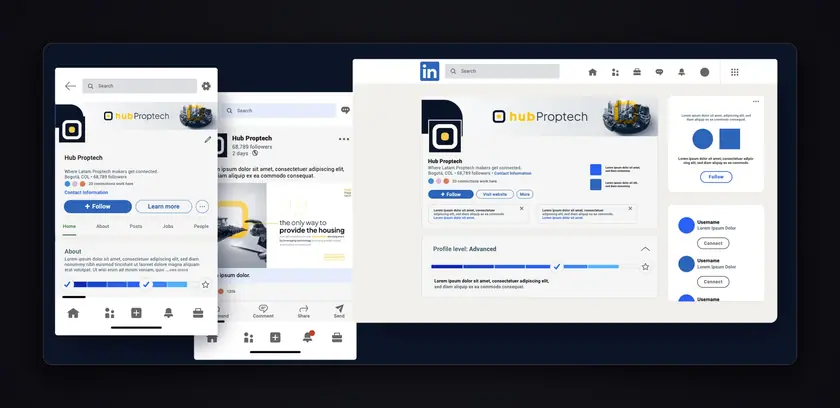840x408 pixels.
Task: Tap the back arrow in the left mobile screen
Action: tap(70, 86)
